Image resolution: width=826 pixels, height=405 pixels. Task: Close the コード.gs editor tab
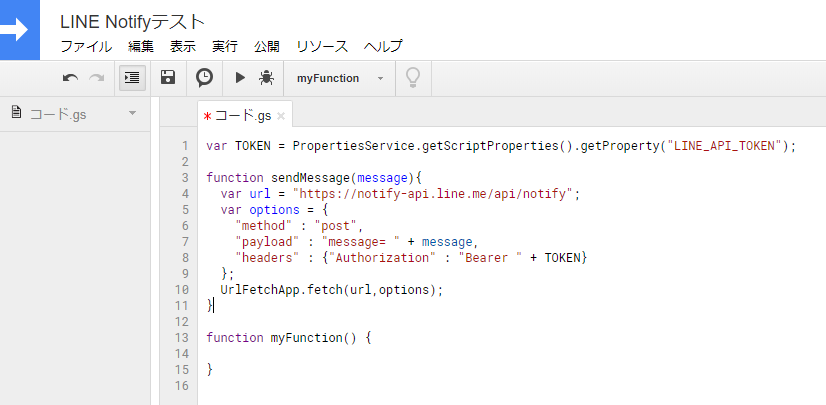(281, 116)
